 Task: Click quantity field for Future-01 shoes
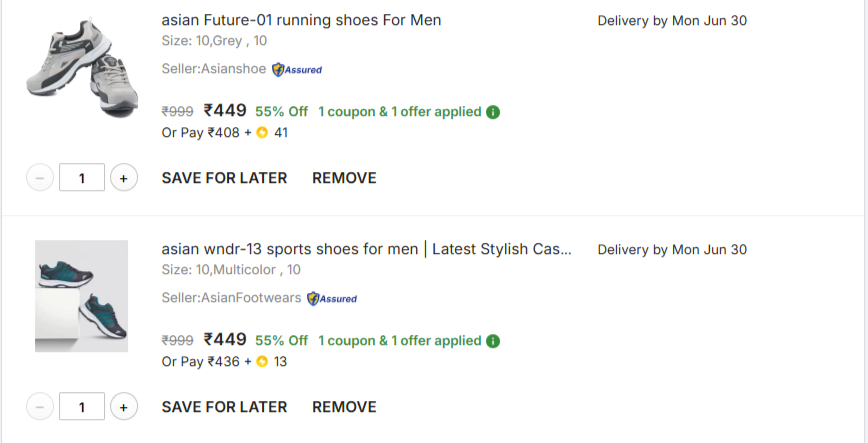(82, 178)
